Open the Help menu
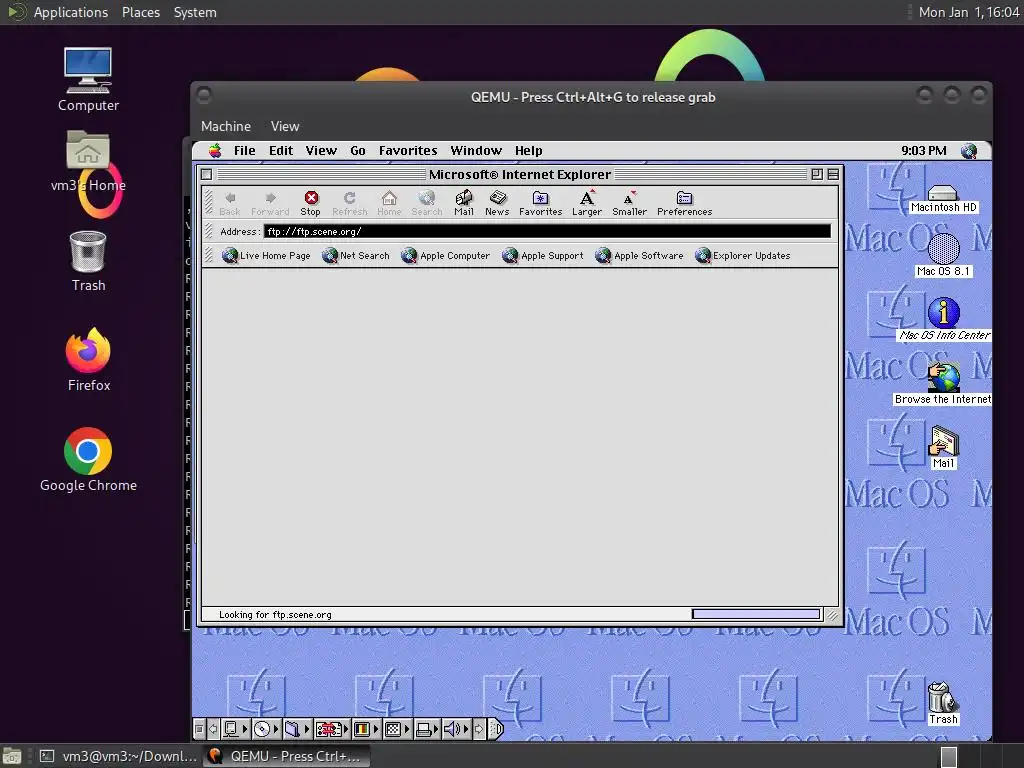1024x768 pixels. (528, 151)
